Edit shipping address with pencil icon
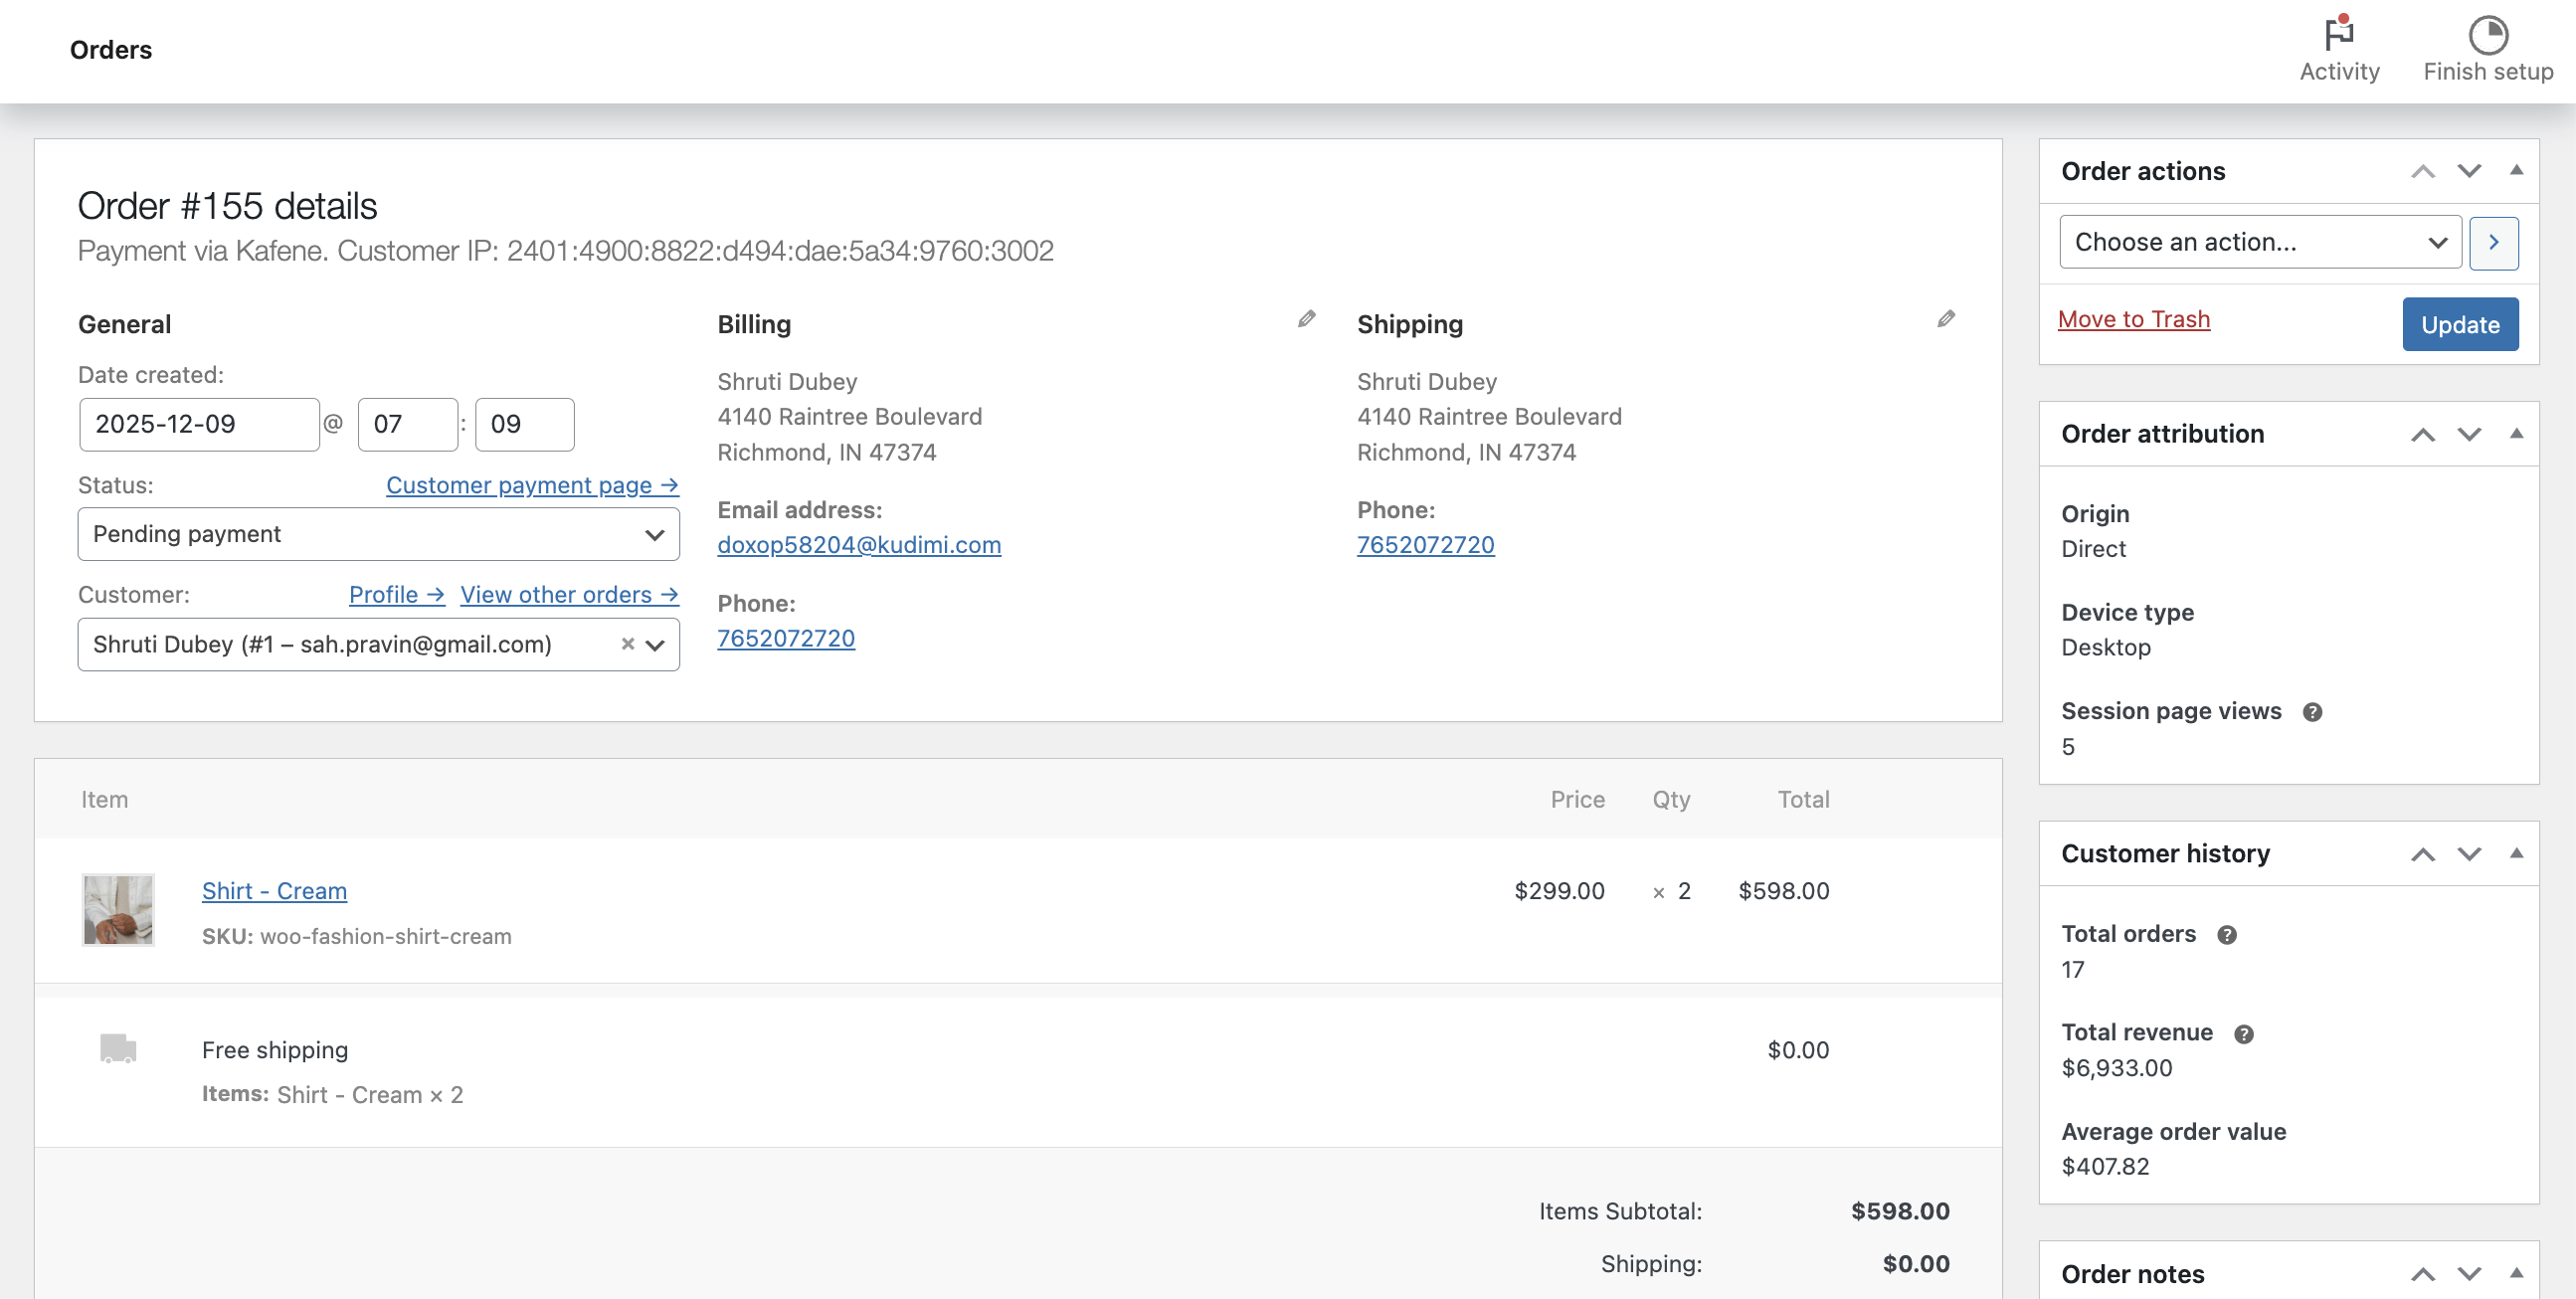Screen dimensions: 2576x1299 coord(1945,319)
